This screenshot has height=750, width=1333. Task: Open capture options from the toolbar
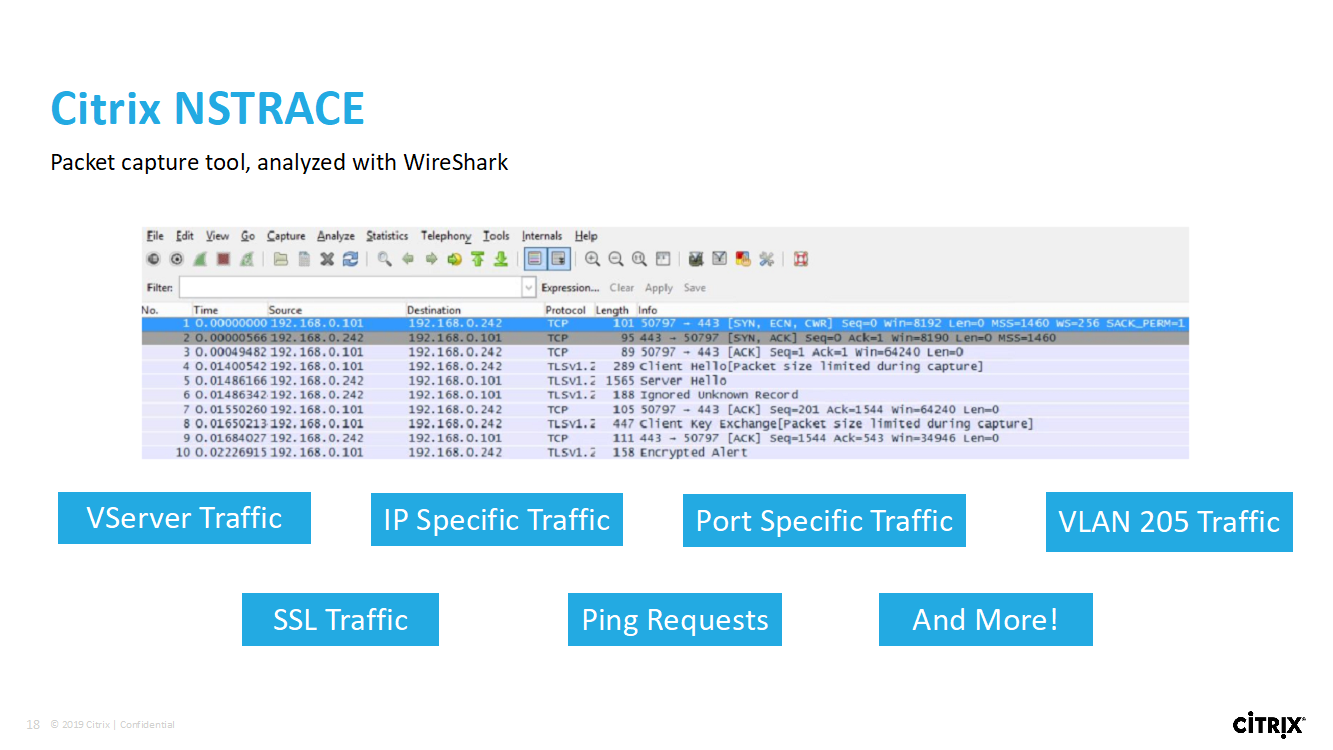tap(176, 259)
